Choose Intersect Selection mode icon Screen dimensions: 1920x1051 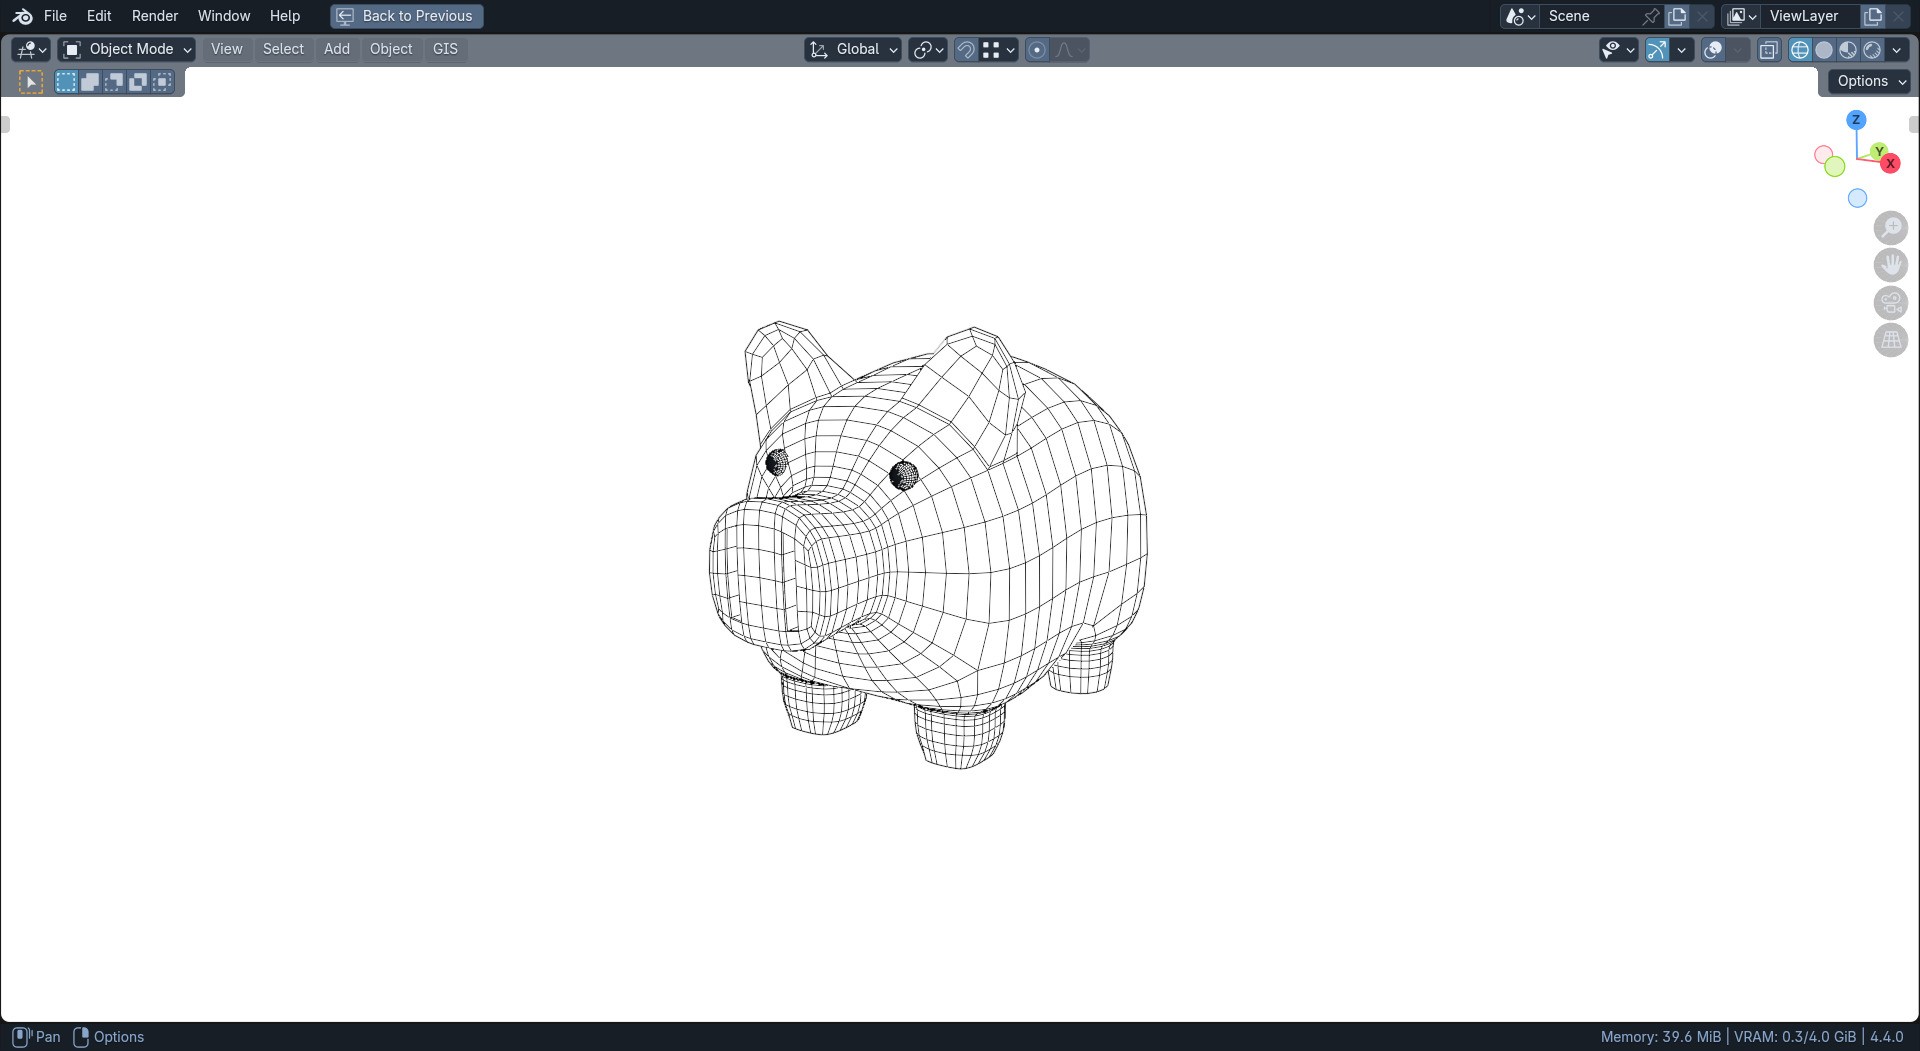[162, 82]
